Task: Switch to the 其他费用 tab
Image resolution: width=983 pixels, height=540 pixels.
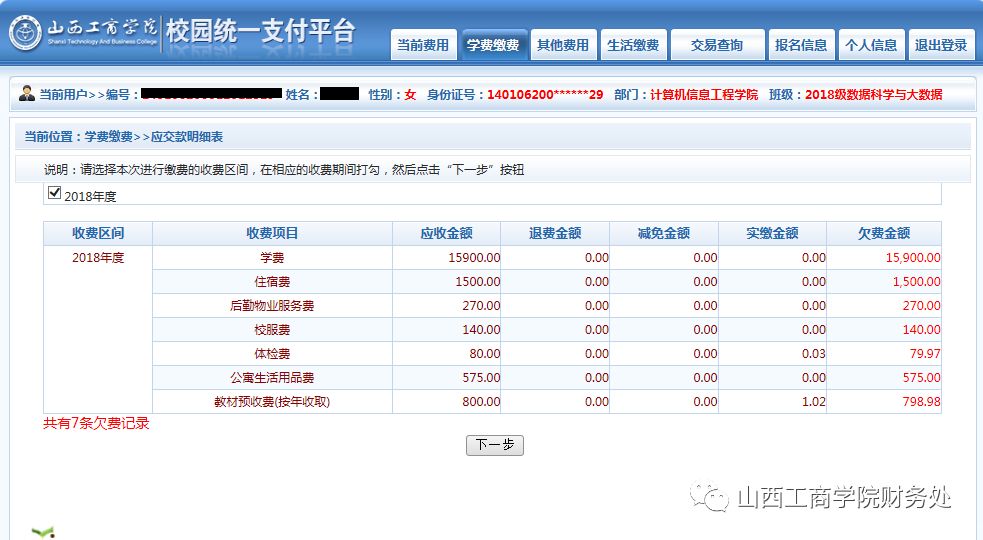Action: pyautogui.click(x=563, y=45)
